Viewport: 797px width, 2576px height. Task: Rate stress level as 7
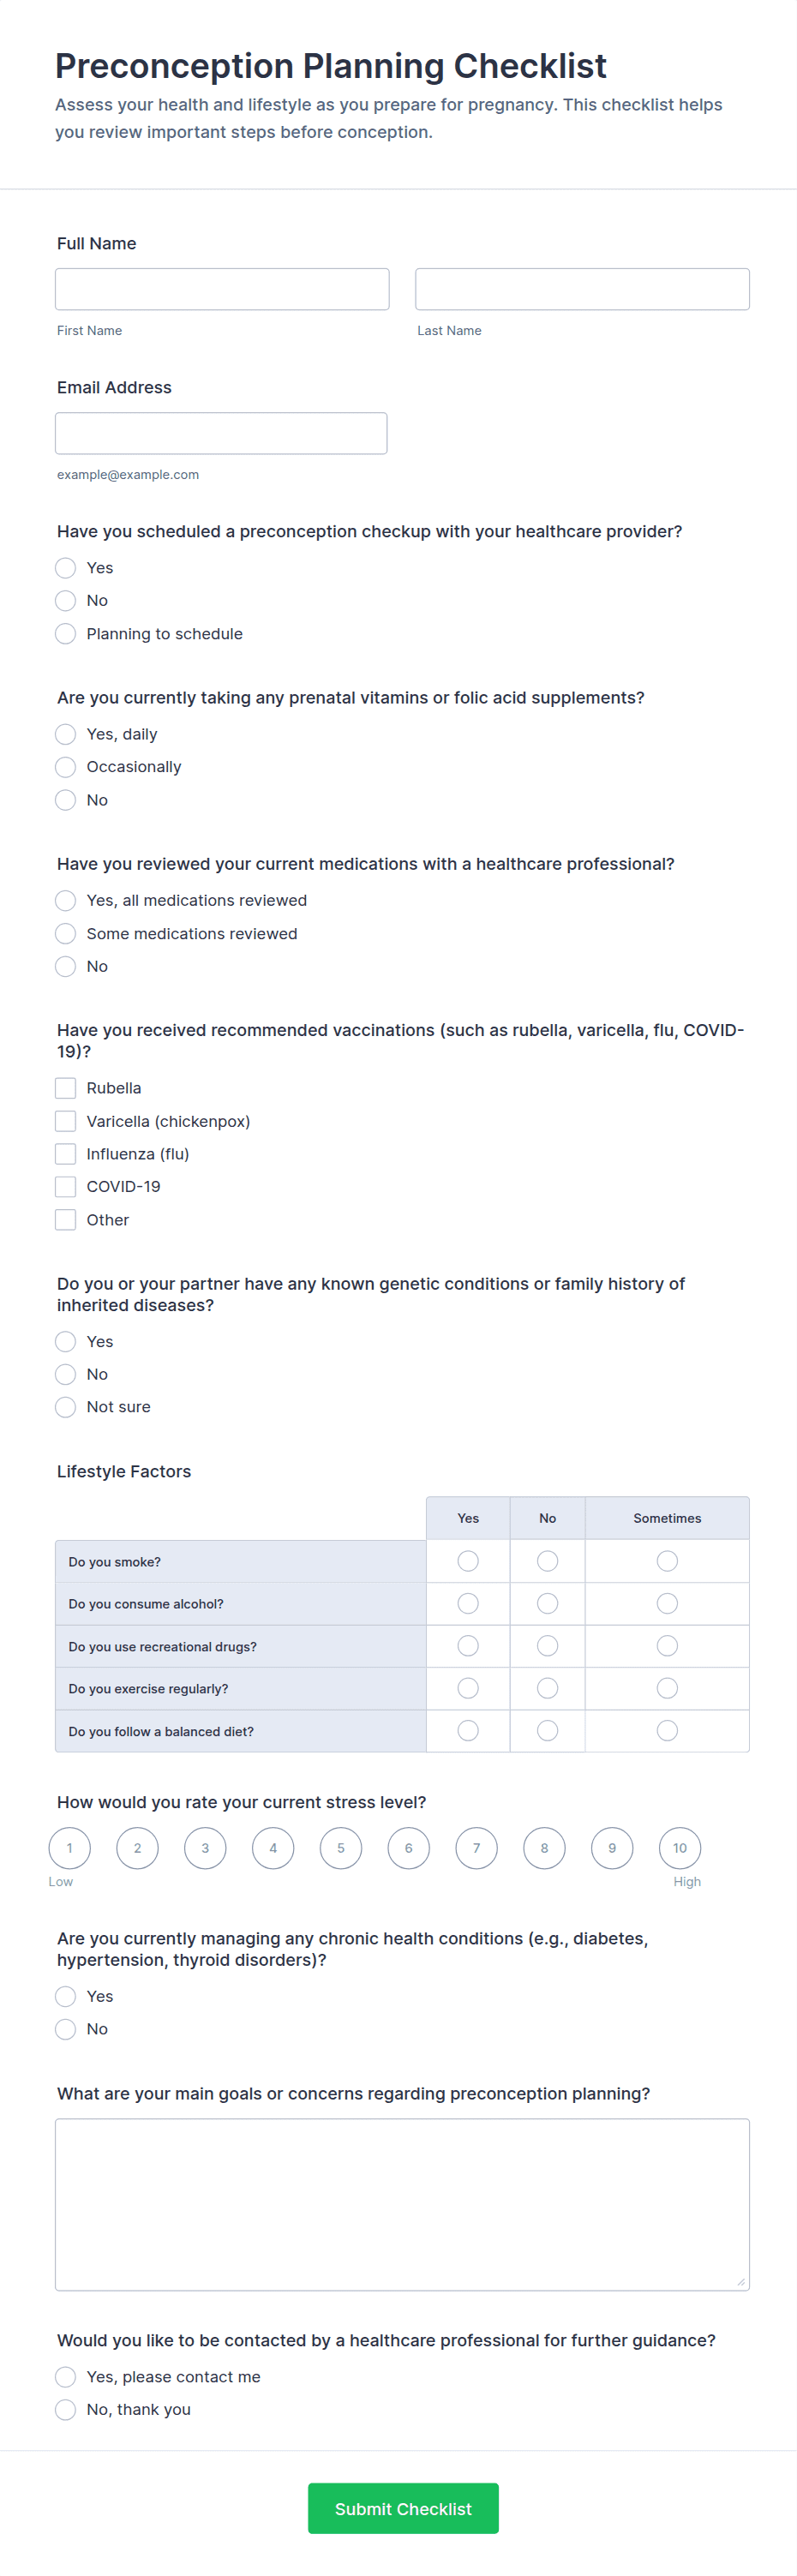(476, 1848)
